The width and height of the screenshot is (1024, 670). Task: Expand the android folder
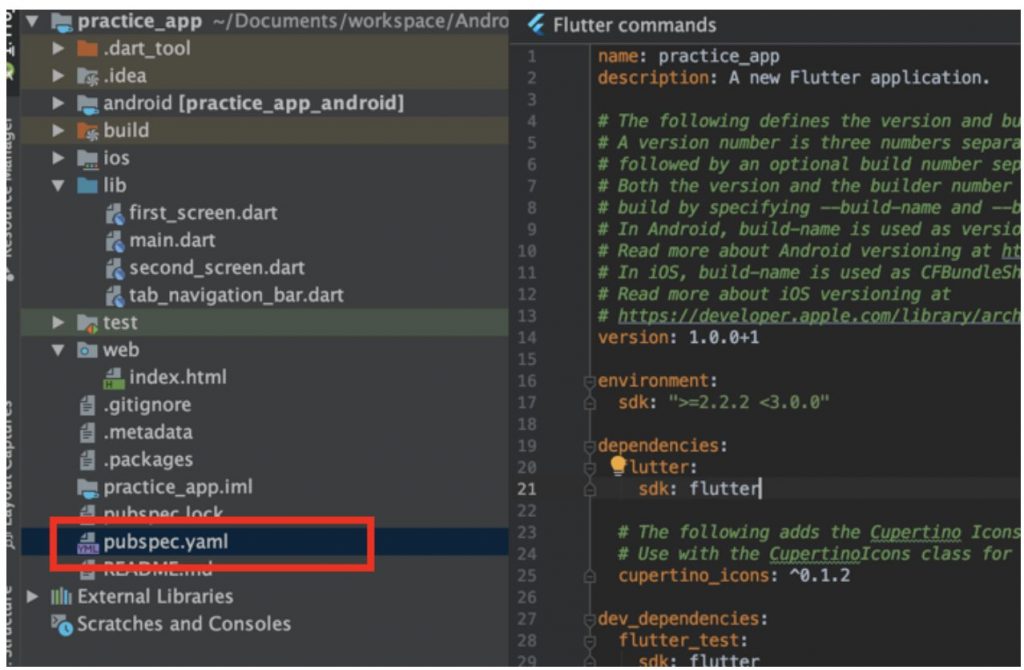59,104
